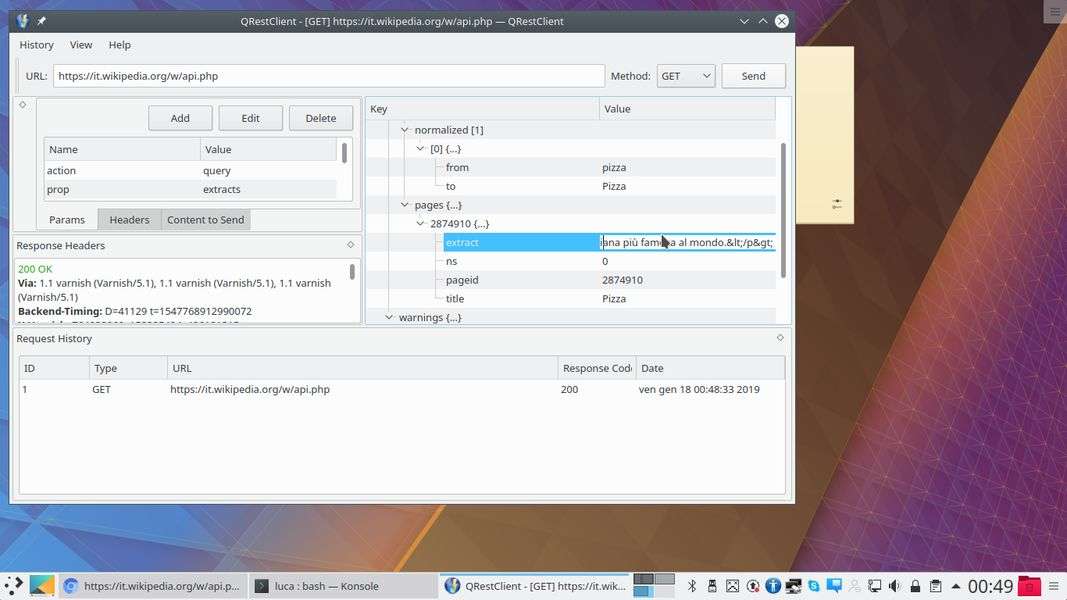The height and width of the screenshot is (600, 1067).
Task: Switch to the Headers tab
Action: click(129, 220)
